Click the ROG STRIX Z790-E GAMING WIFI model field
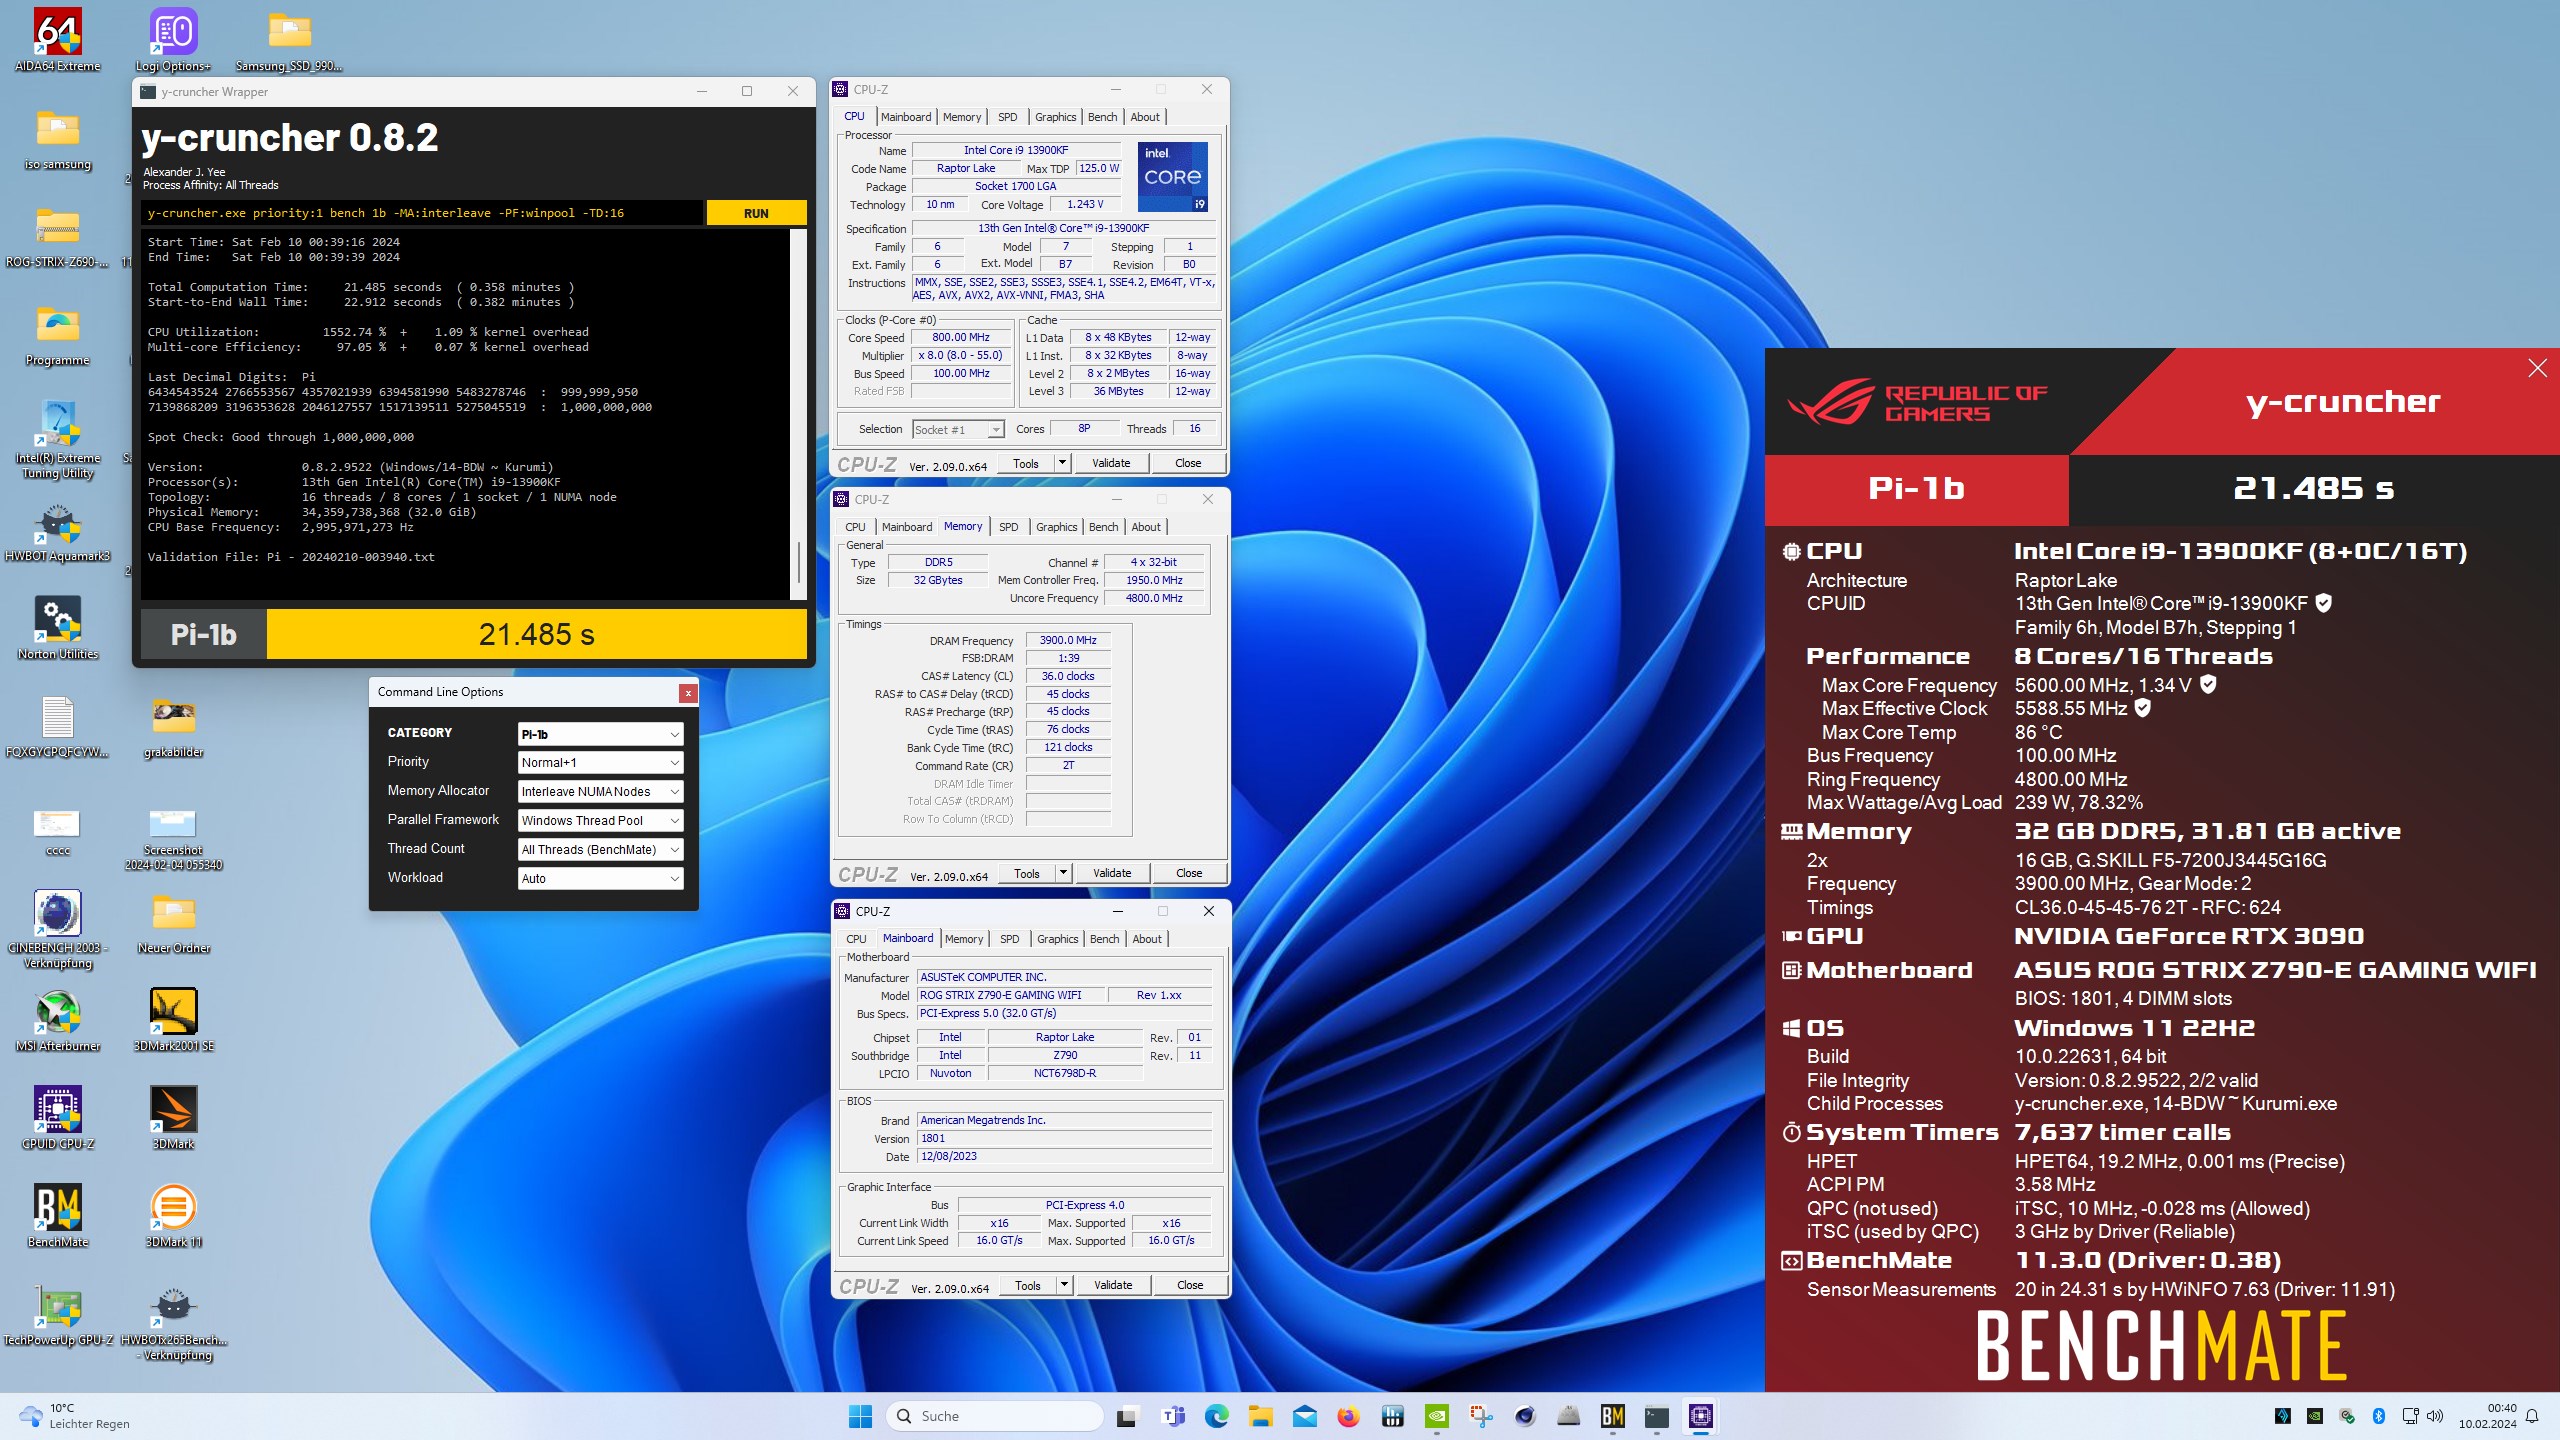The height and width of the screenshot is (1440, 2560). [x=1011, y=995]
